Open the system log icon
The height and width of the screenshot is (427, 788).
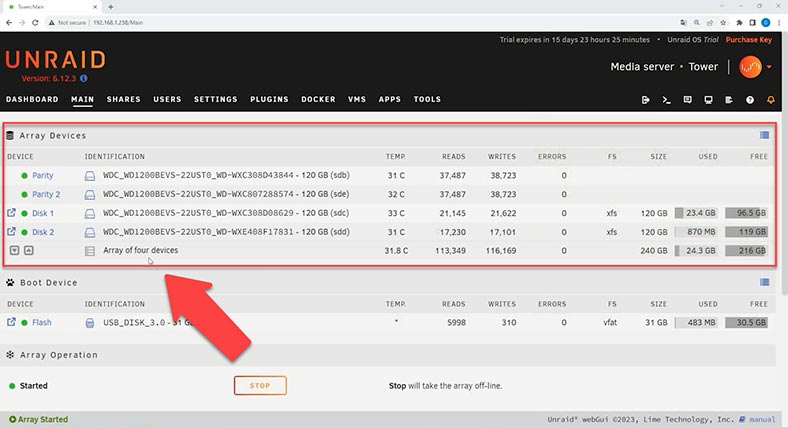(729, 100)
